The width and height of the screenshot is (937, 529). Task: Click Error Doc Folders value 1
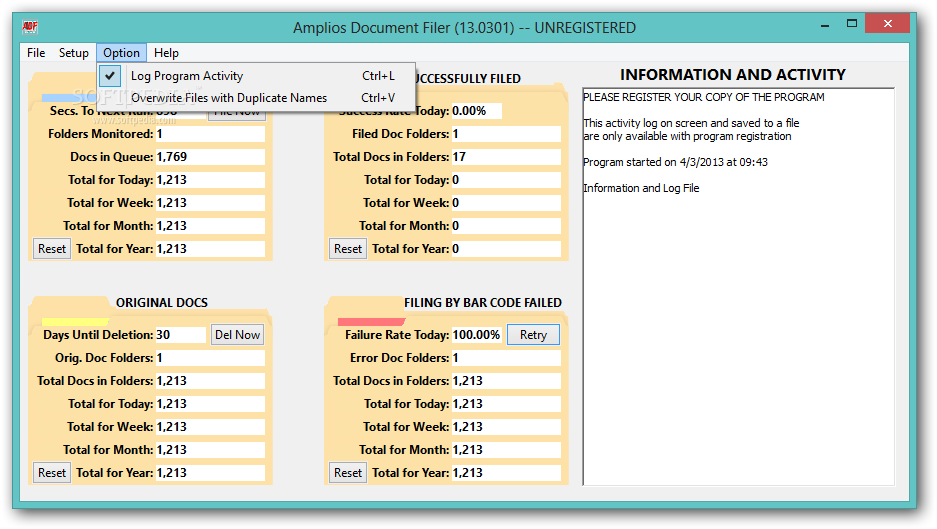point(506,358)
